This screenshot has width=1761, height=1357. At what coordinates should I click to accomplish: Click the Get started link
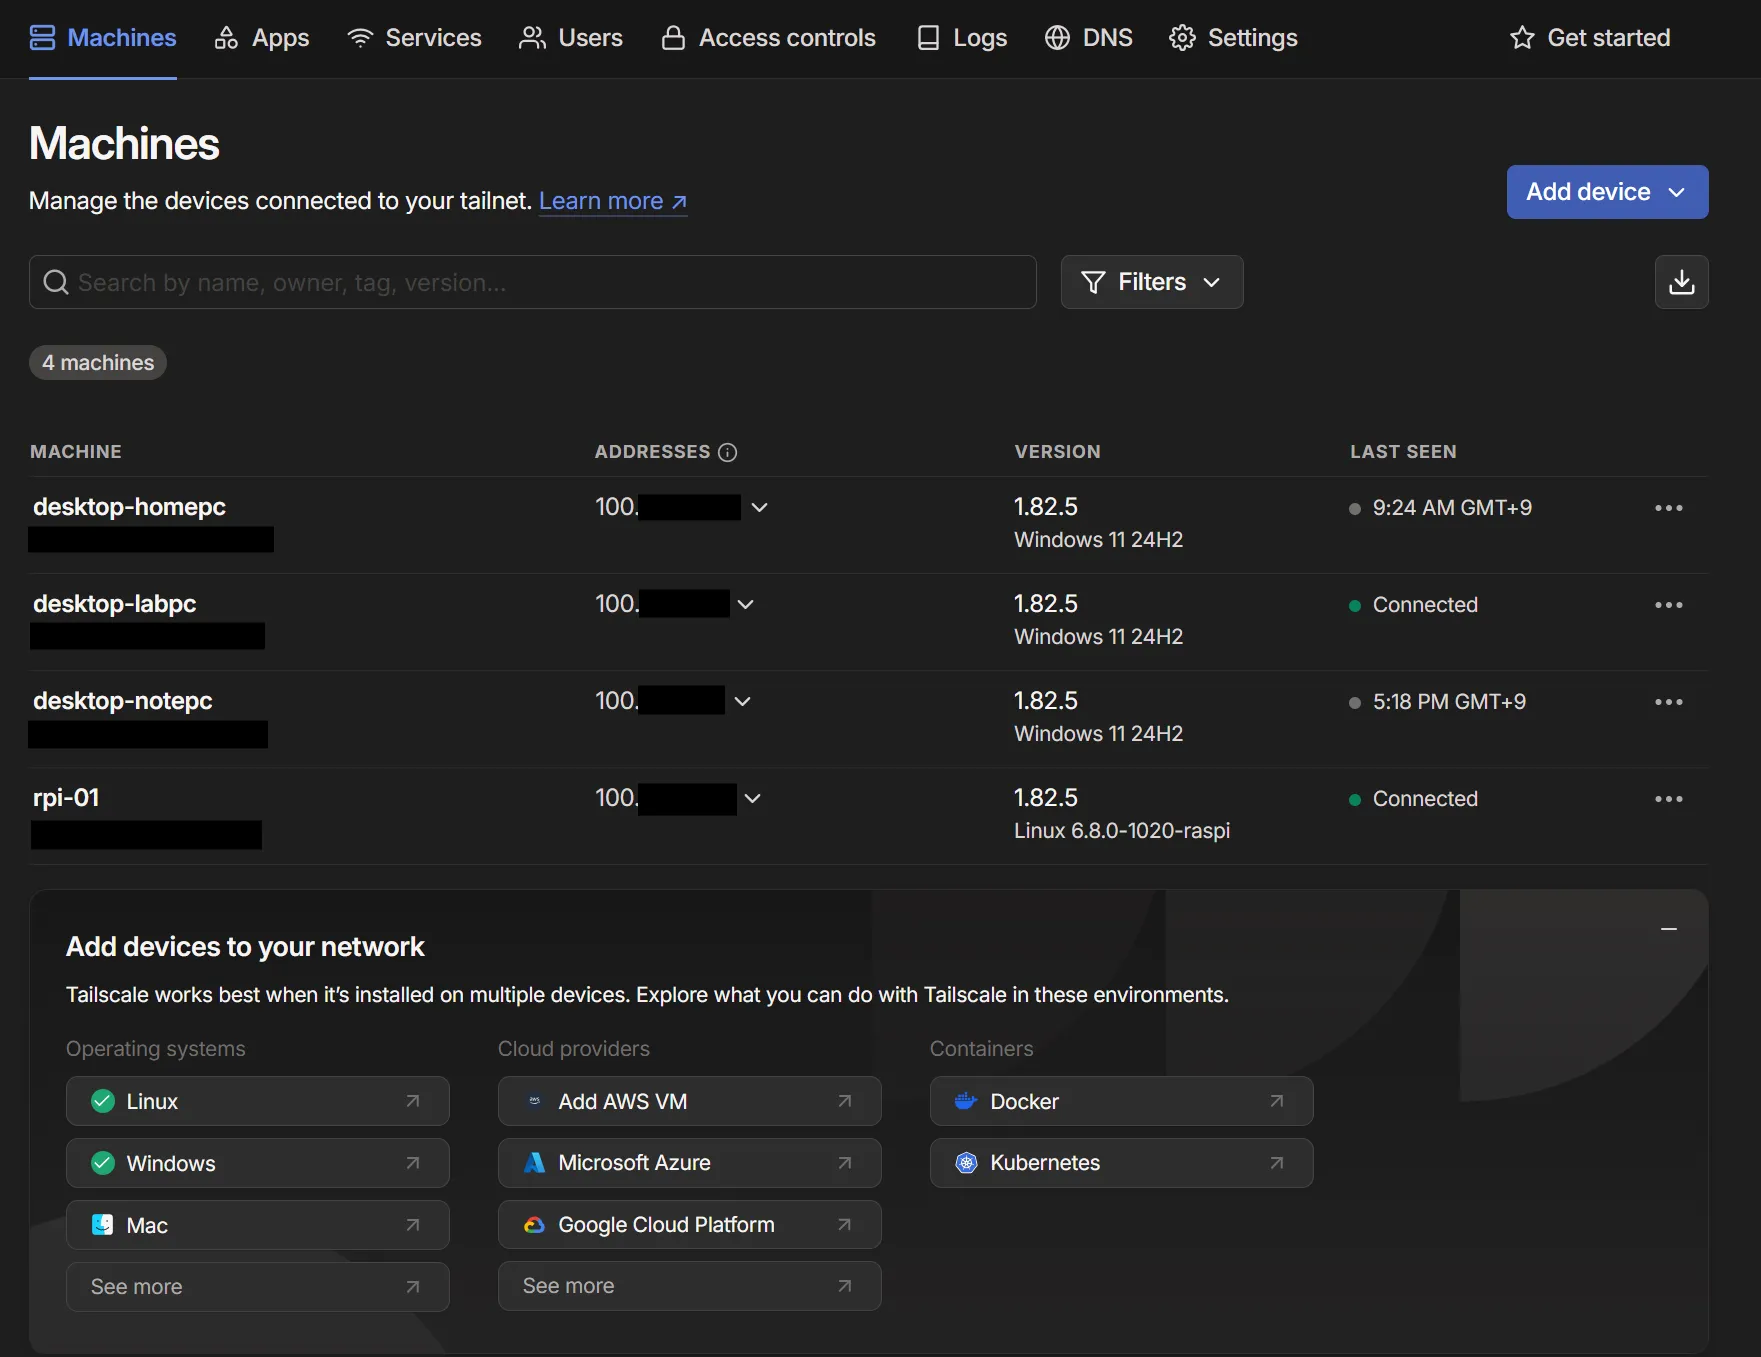point(1590,38)
